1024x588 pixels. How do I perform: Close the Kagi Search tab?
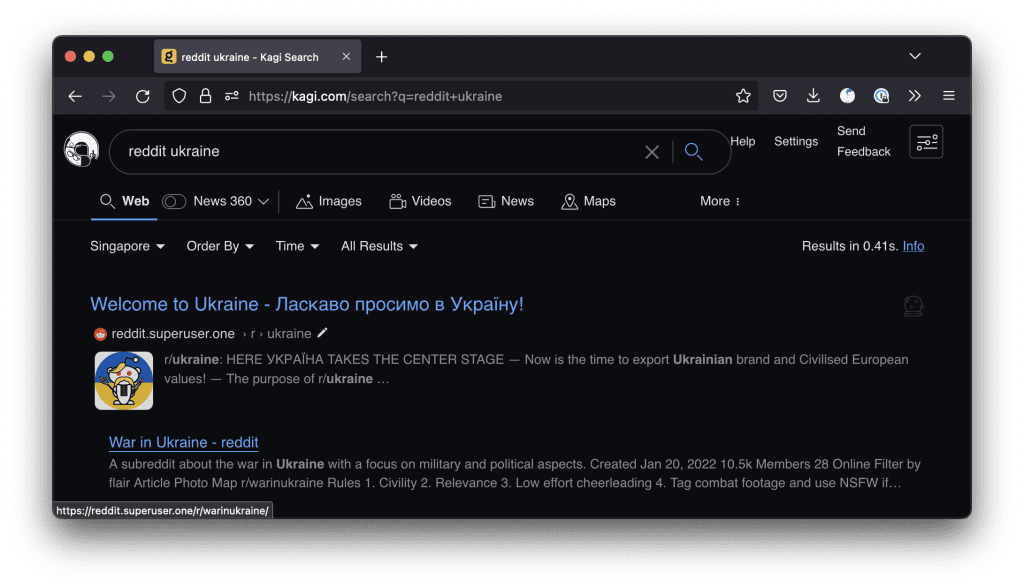tap(346, 57)
